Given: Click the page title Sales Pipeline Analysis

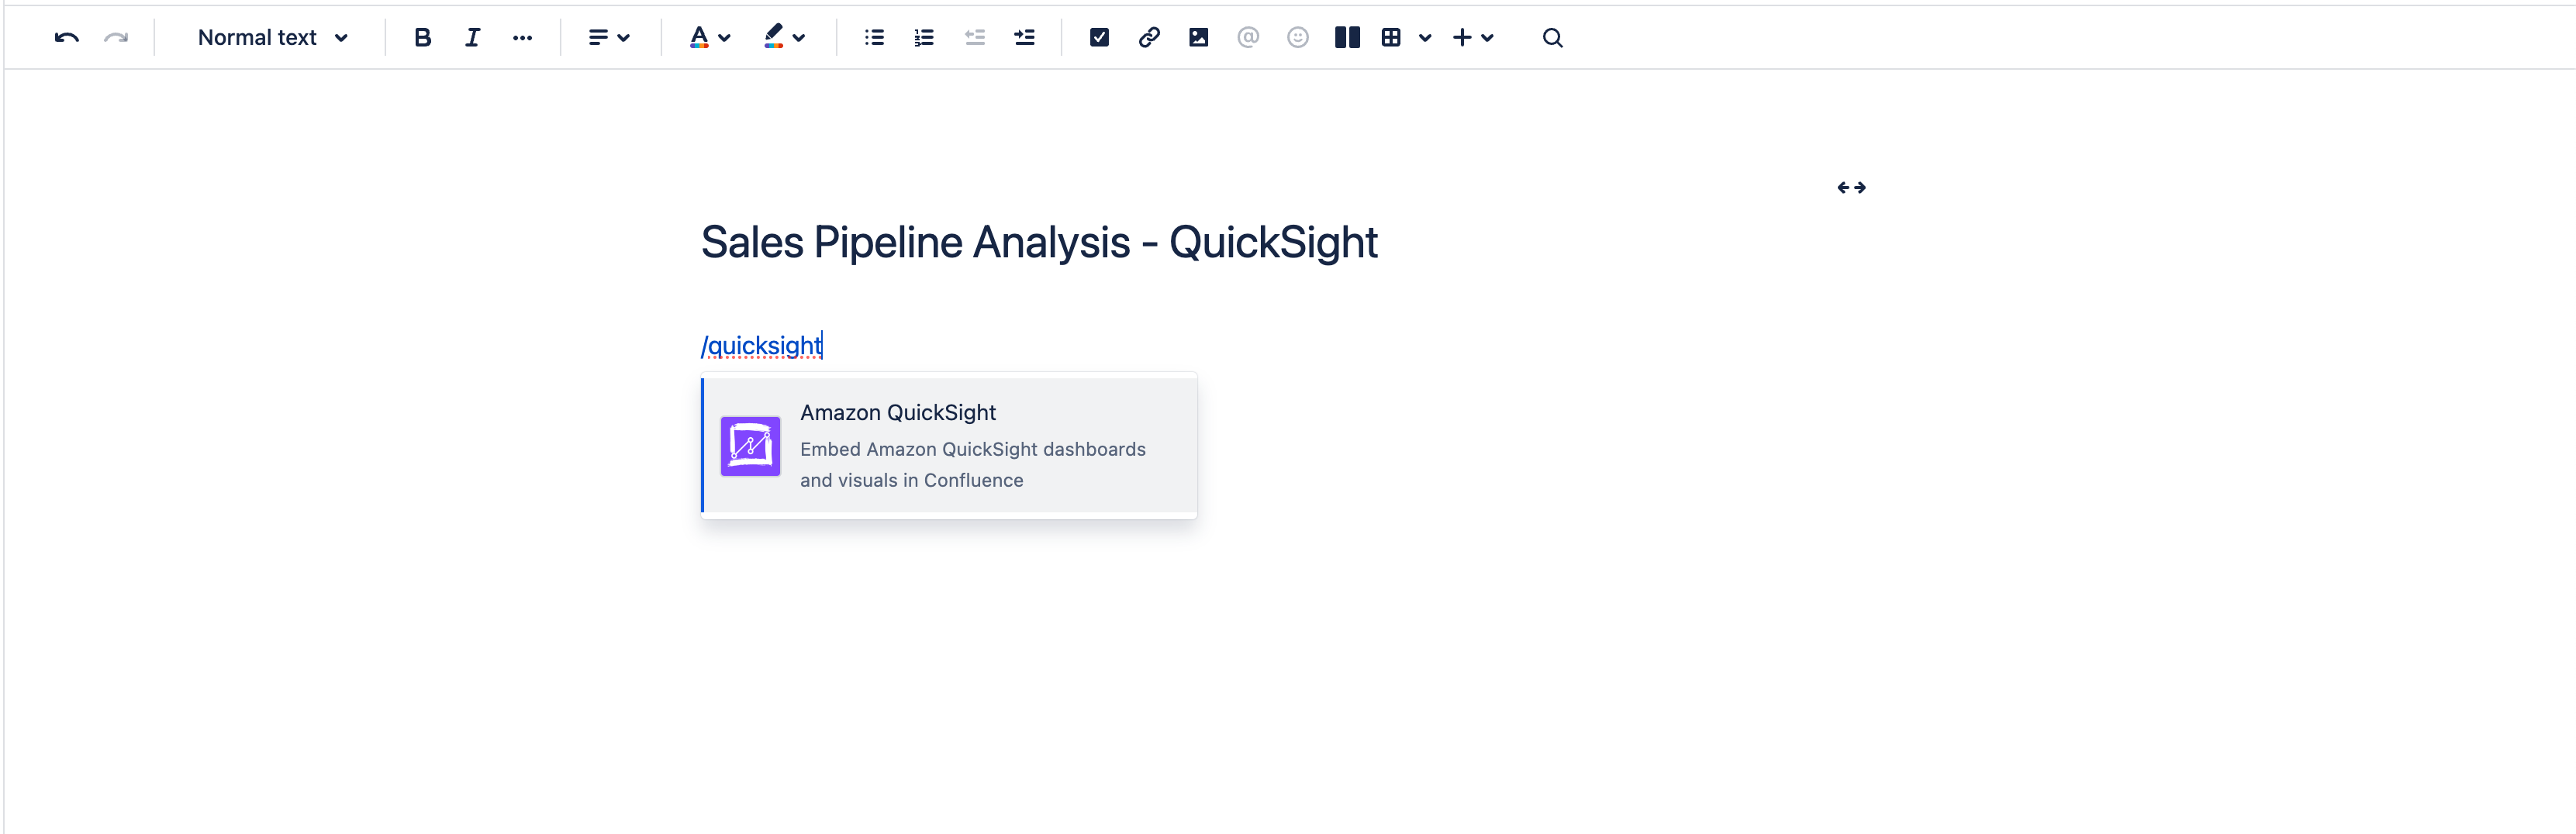Looking at the screenshot, I should pyautogui.click(x=1039, y=243).
